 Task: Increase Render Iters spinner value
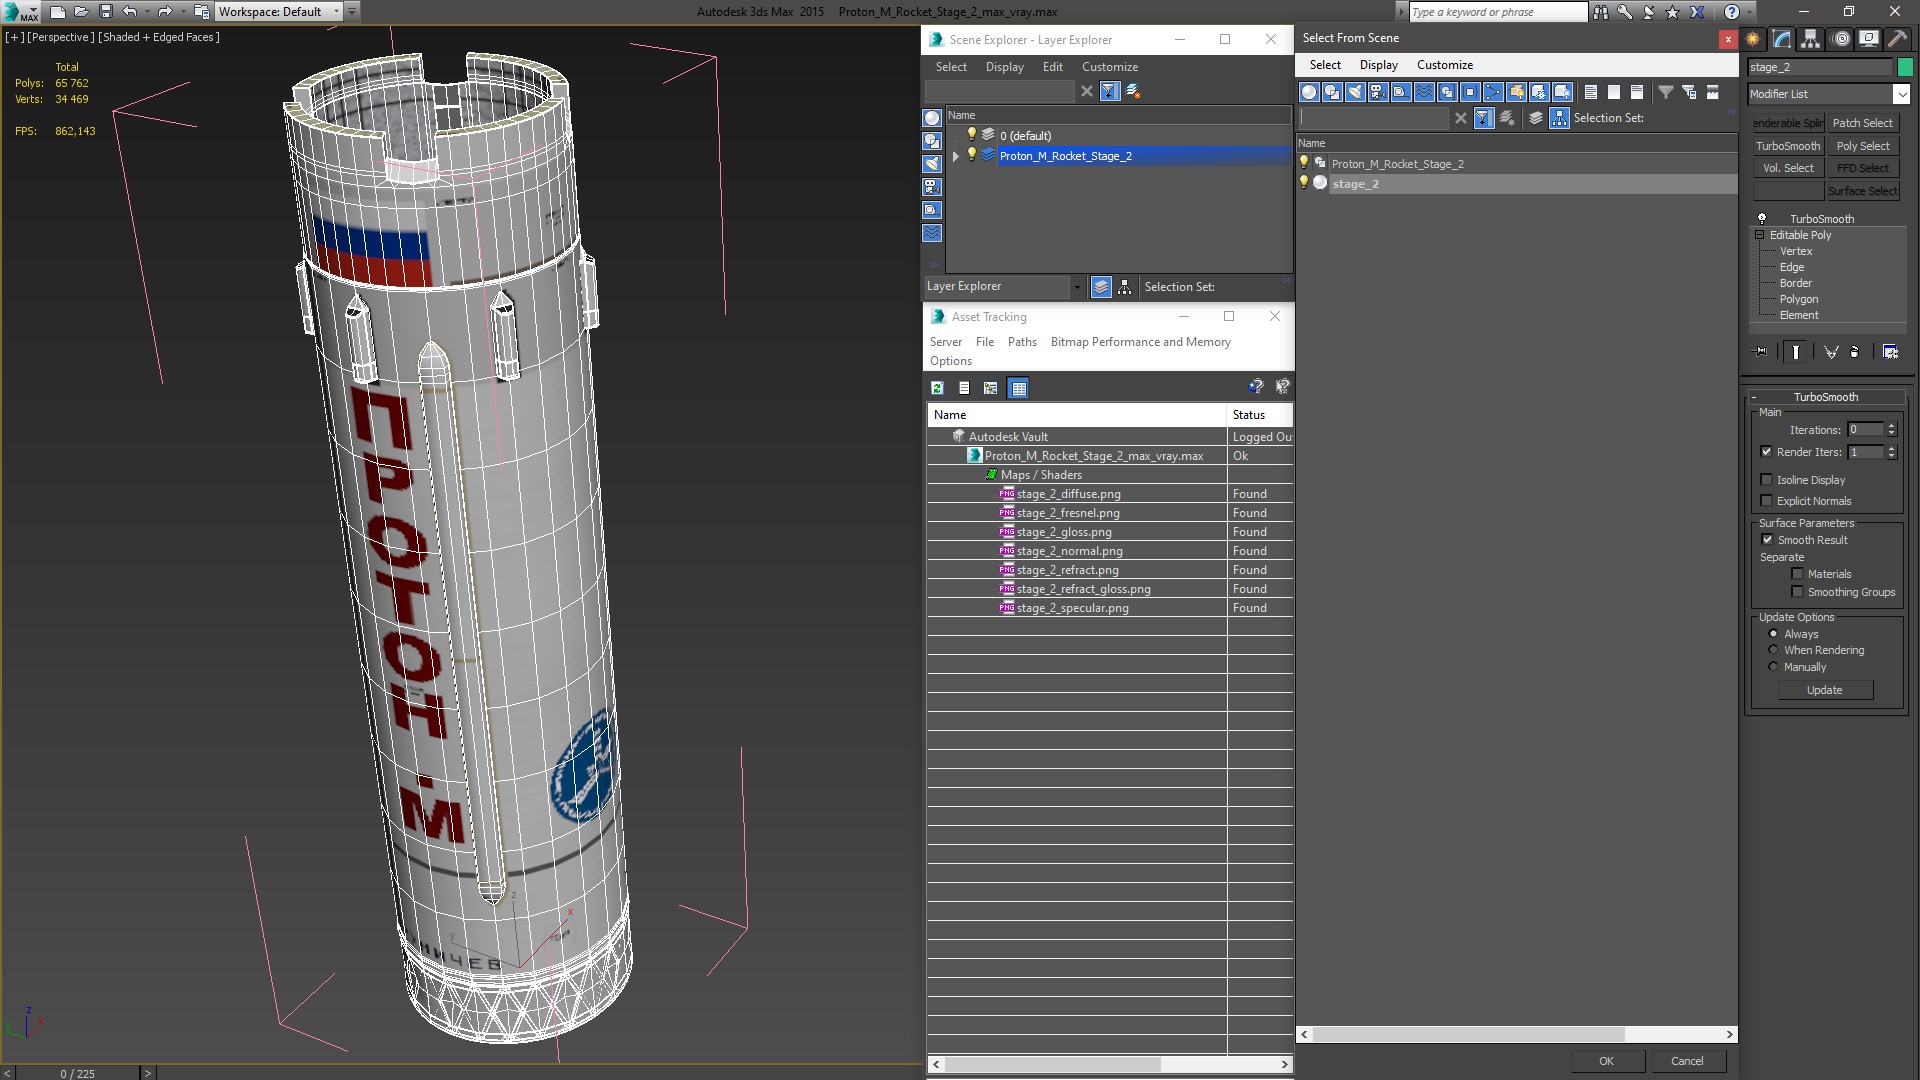1891,449
